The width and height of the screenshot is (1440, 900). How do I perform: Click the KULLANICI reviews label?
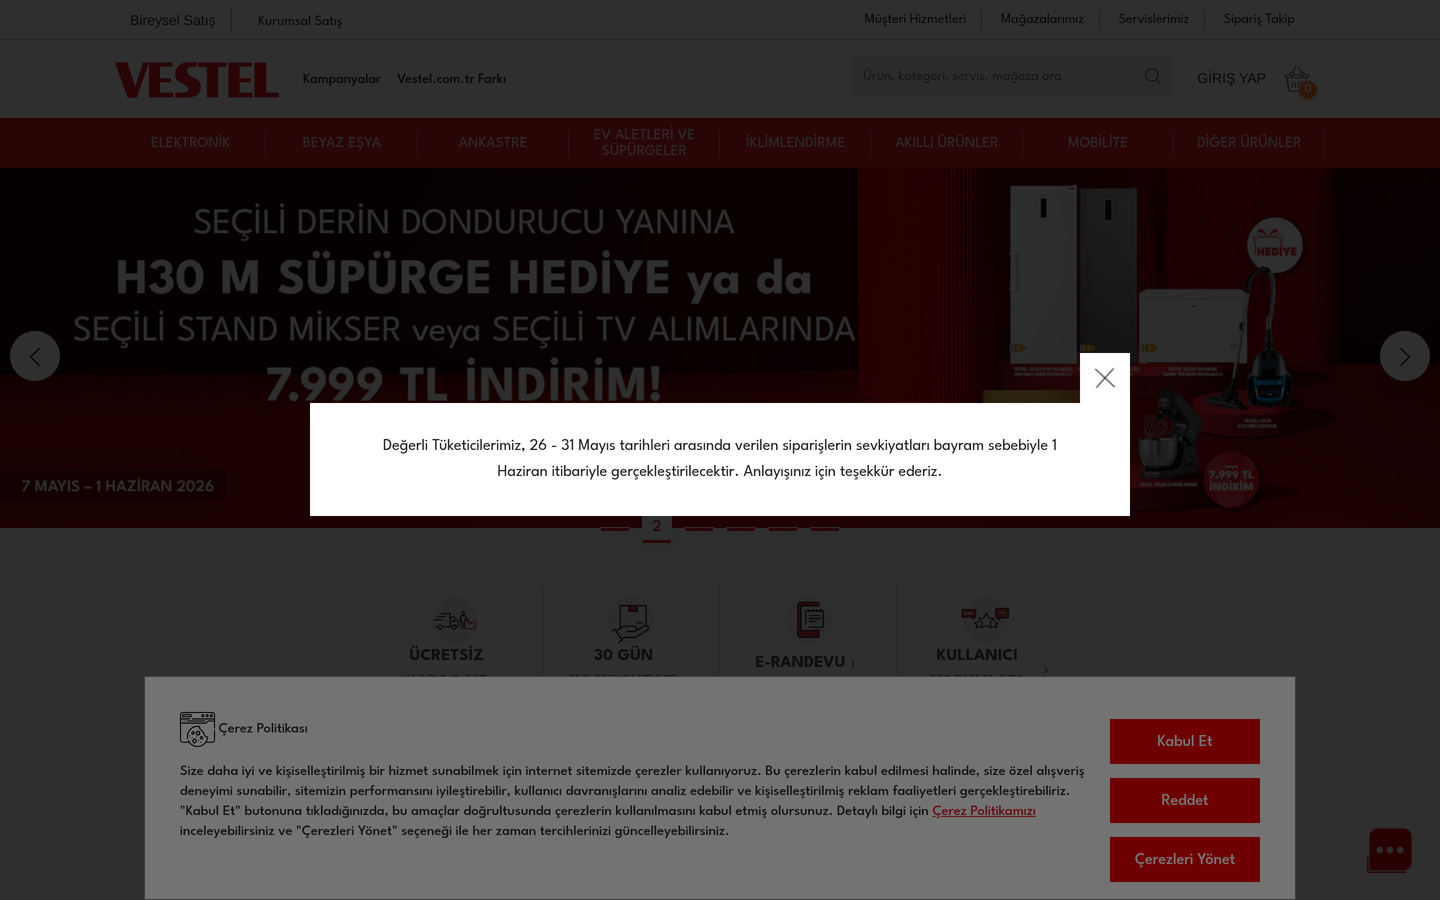coord(977,655)
